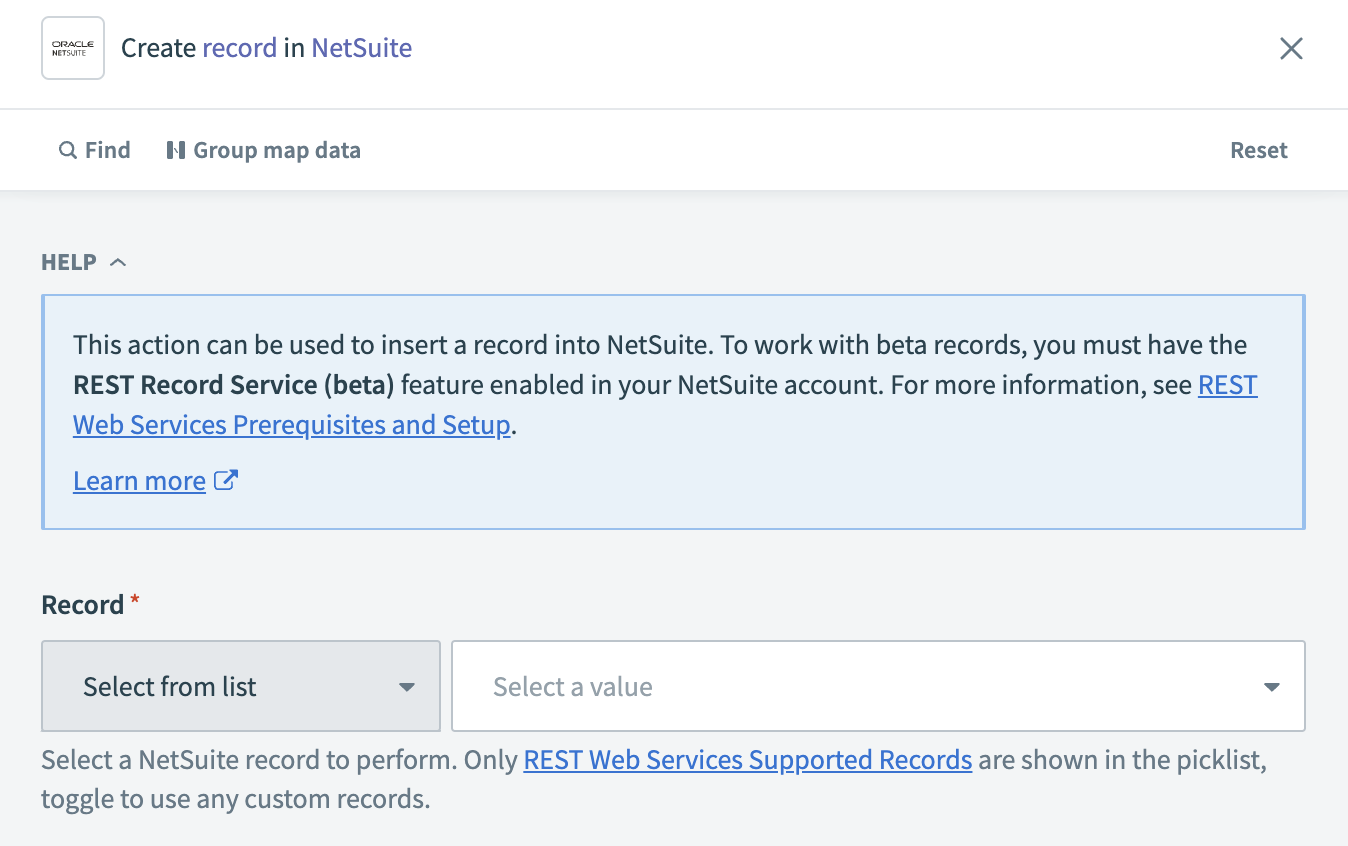Open the "Select from list" dropdown
This screenshot has width=1348, height=846.
240,686
